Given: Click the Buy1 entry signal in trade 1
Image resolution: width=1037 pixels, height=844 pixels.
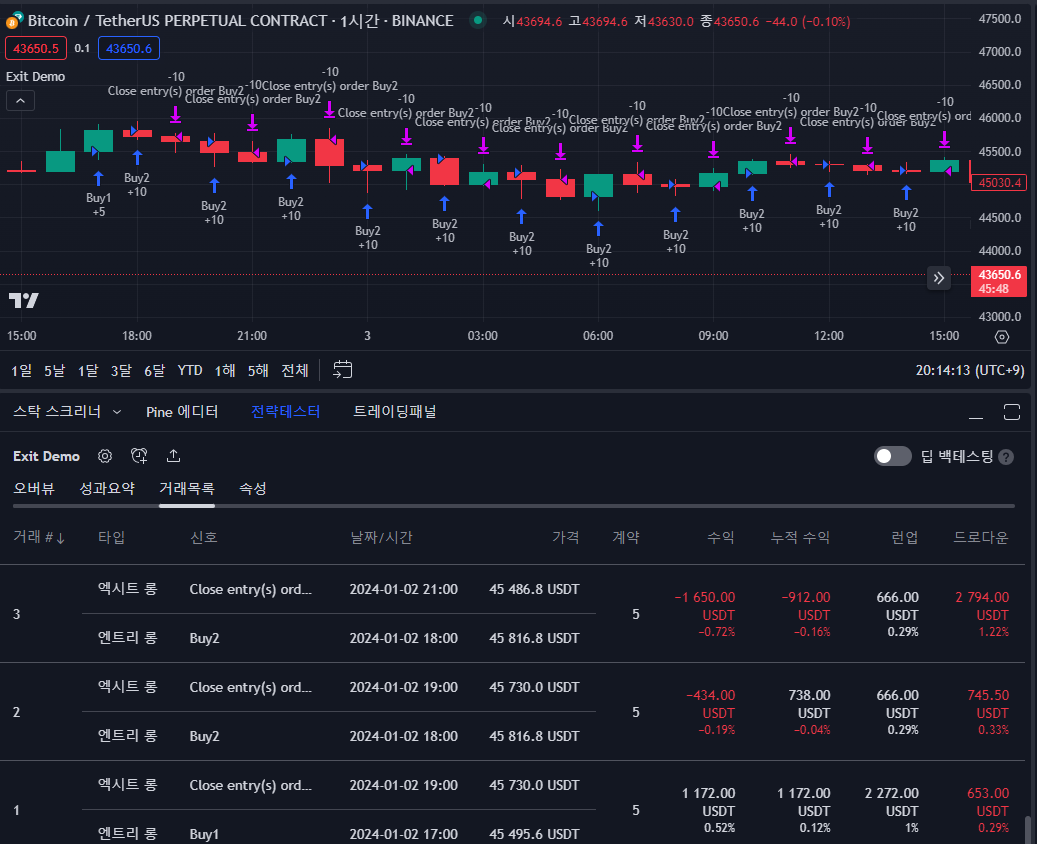Looking at the screenshot, I should (x=204, y=834).
